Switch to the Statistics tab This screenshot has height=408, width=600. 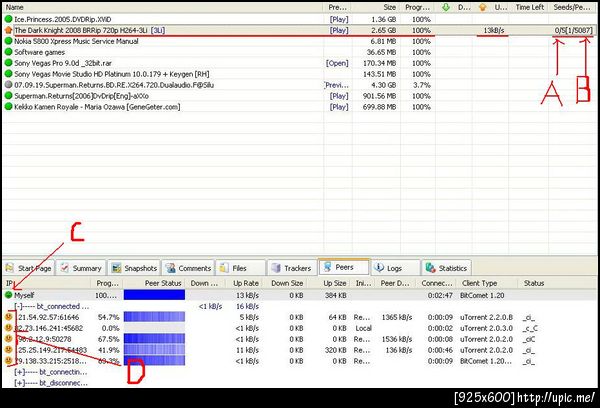point(446,268)
